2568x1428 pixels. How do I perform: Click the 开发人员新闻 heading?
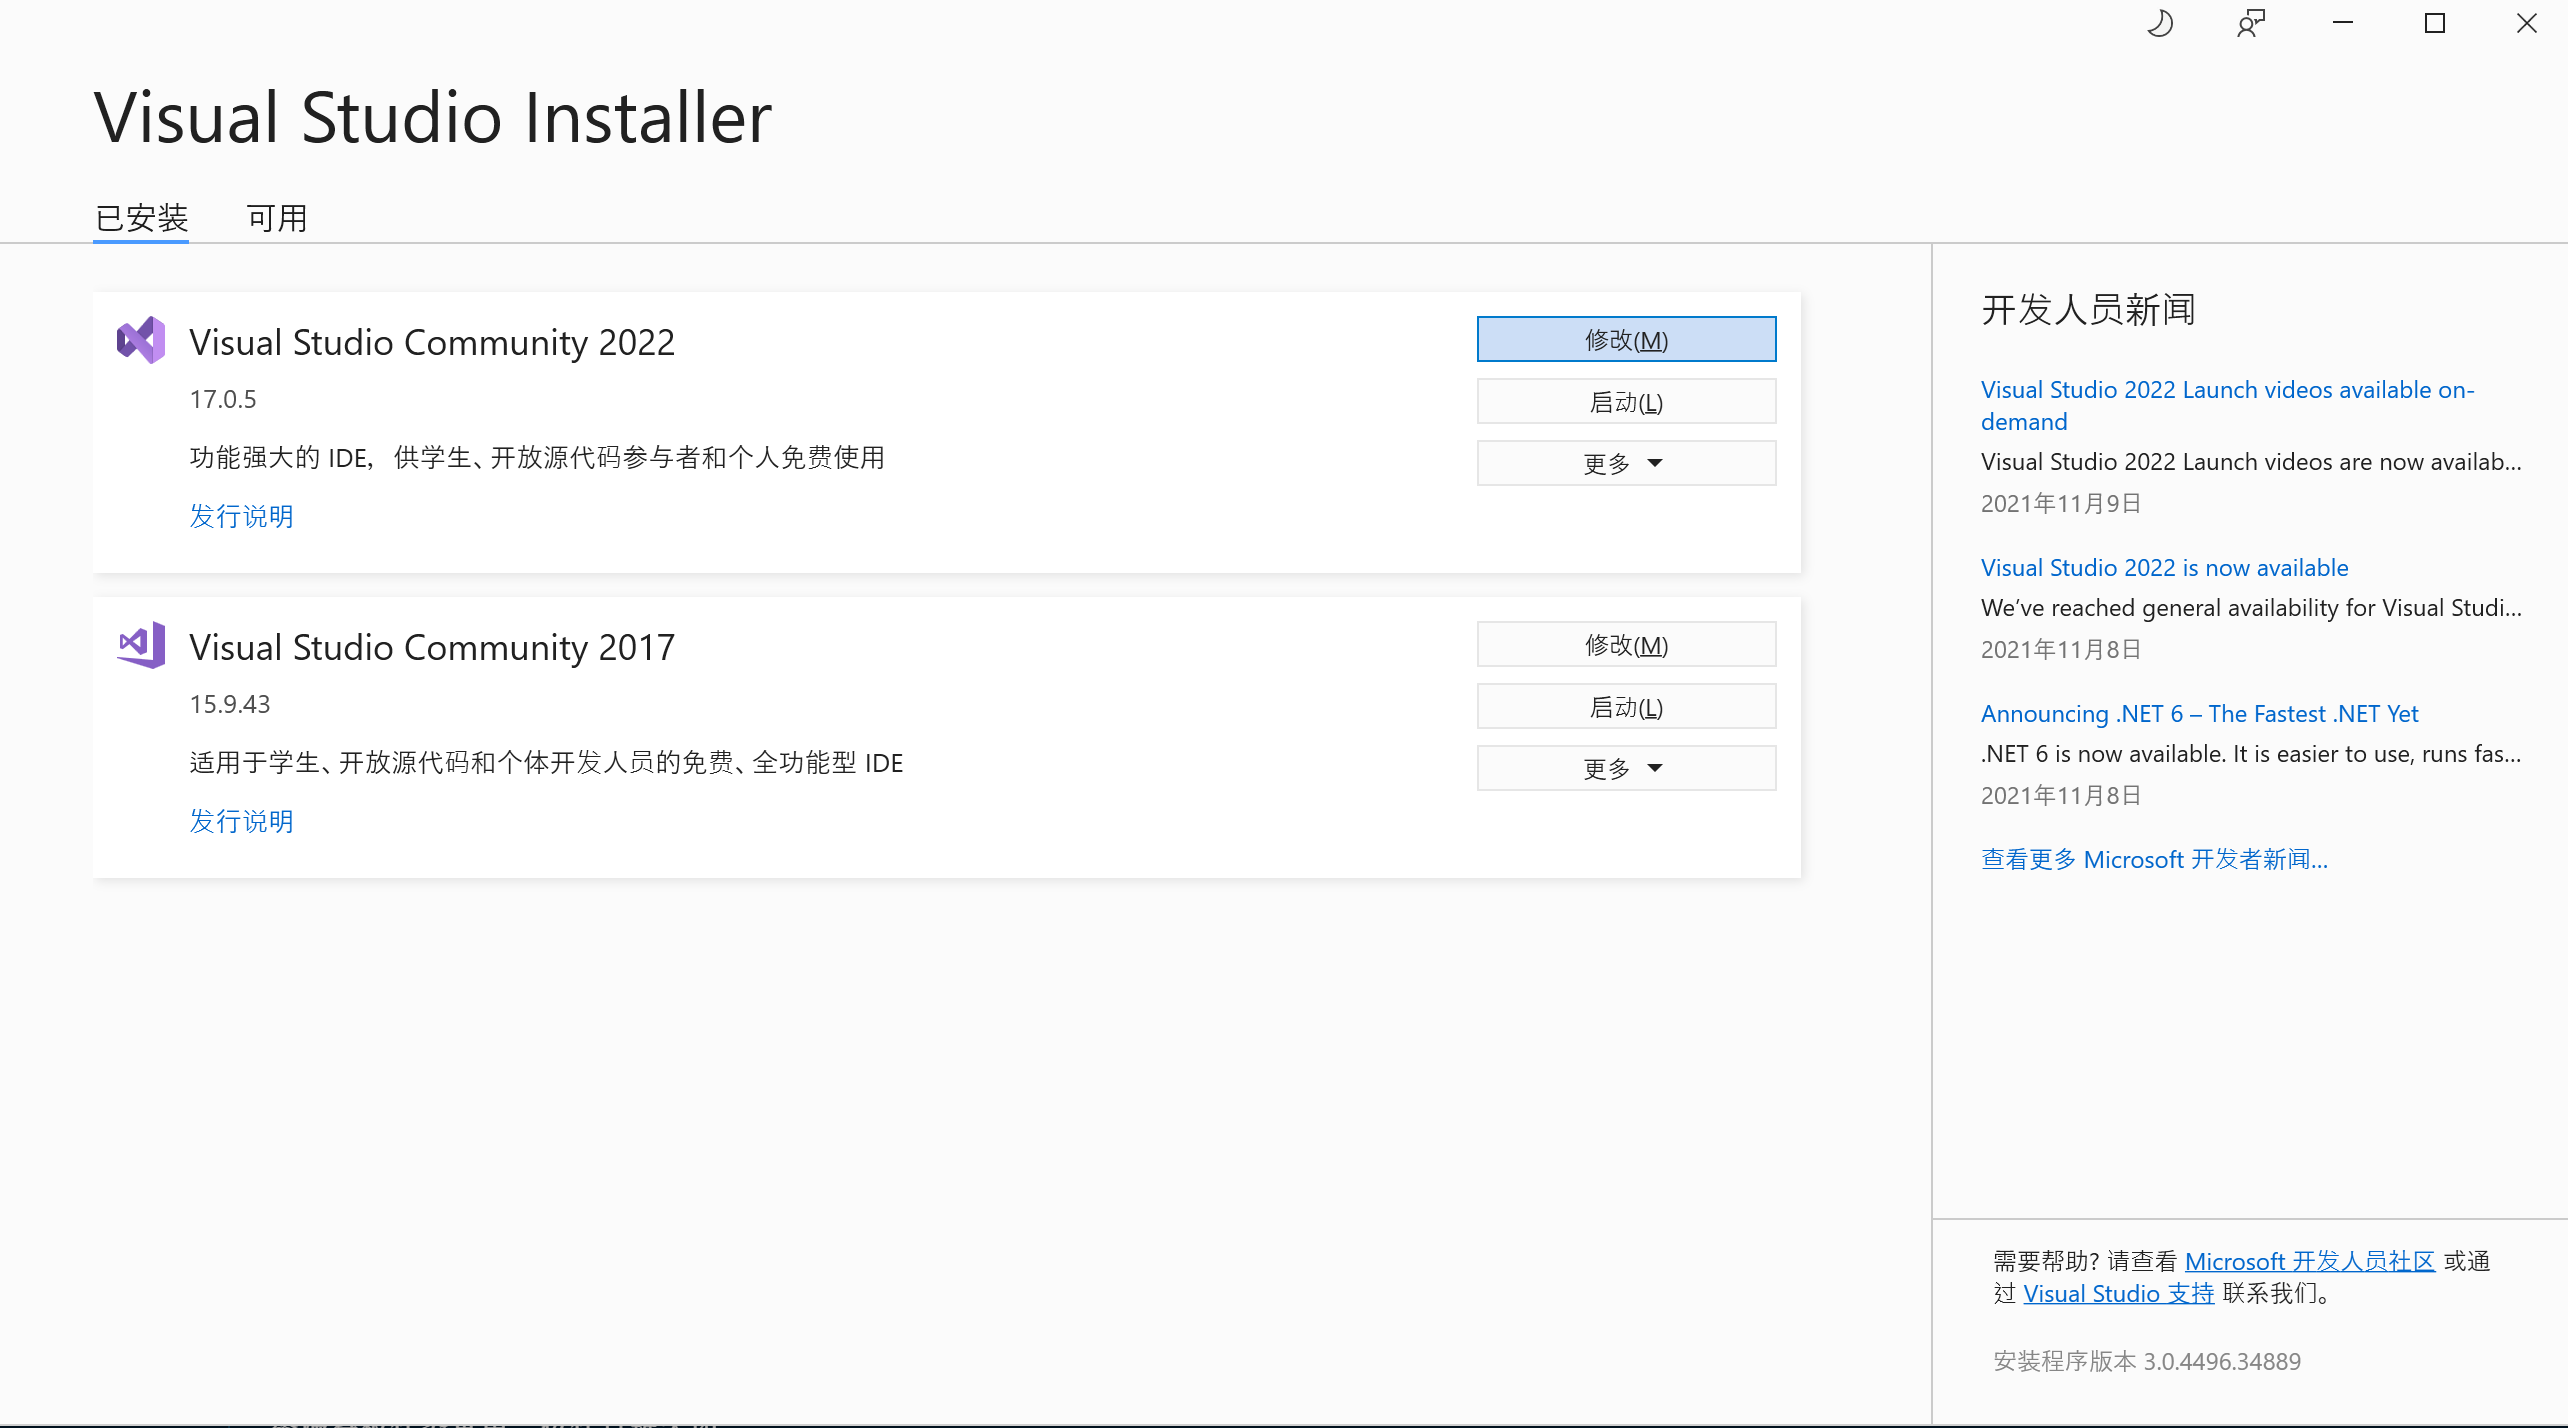(x=2088, y=309)
